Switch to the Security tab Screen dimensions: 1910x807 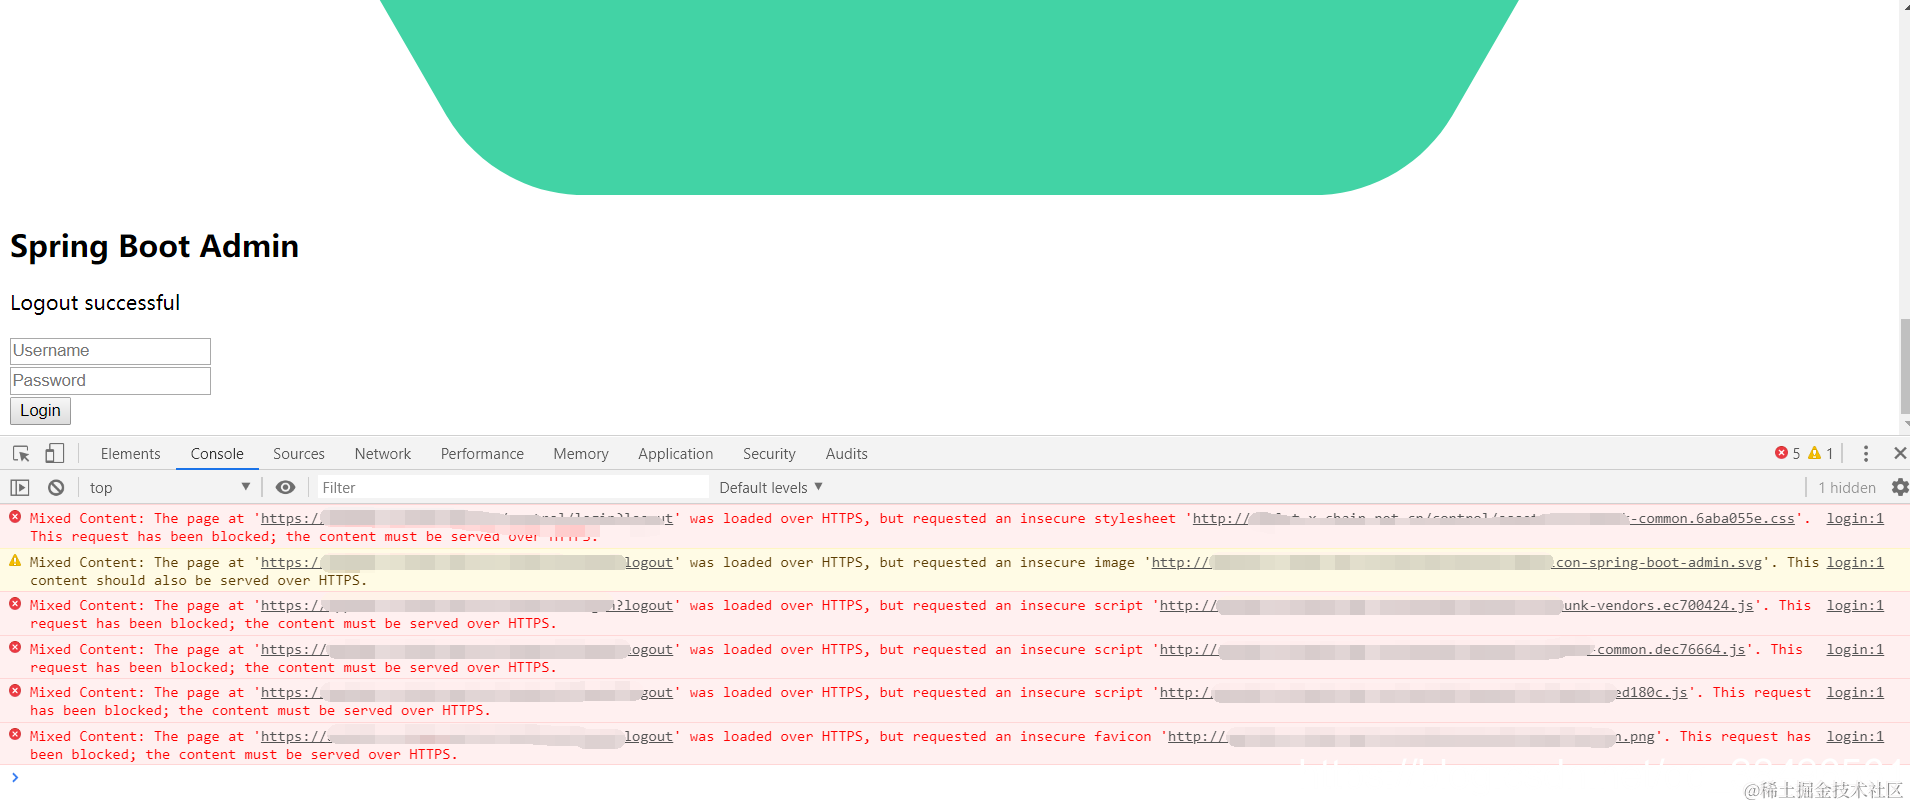point(769,454)
